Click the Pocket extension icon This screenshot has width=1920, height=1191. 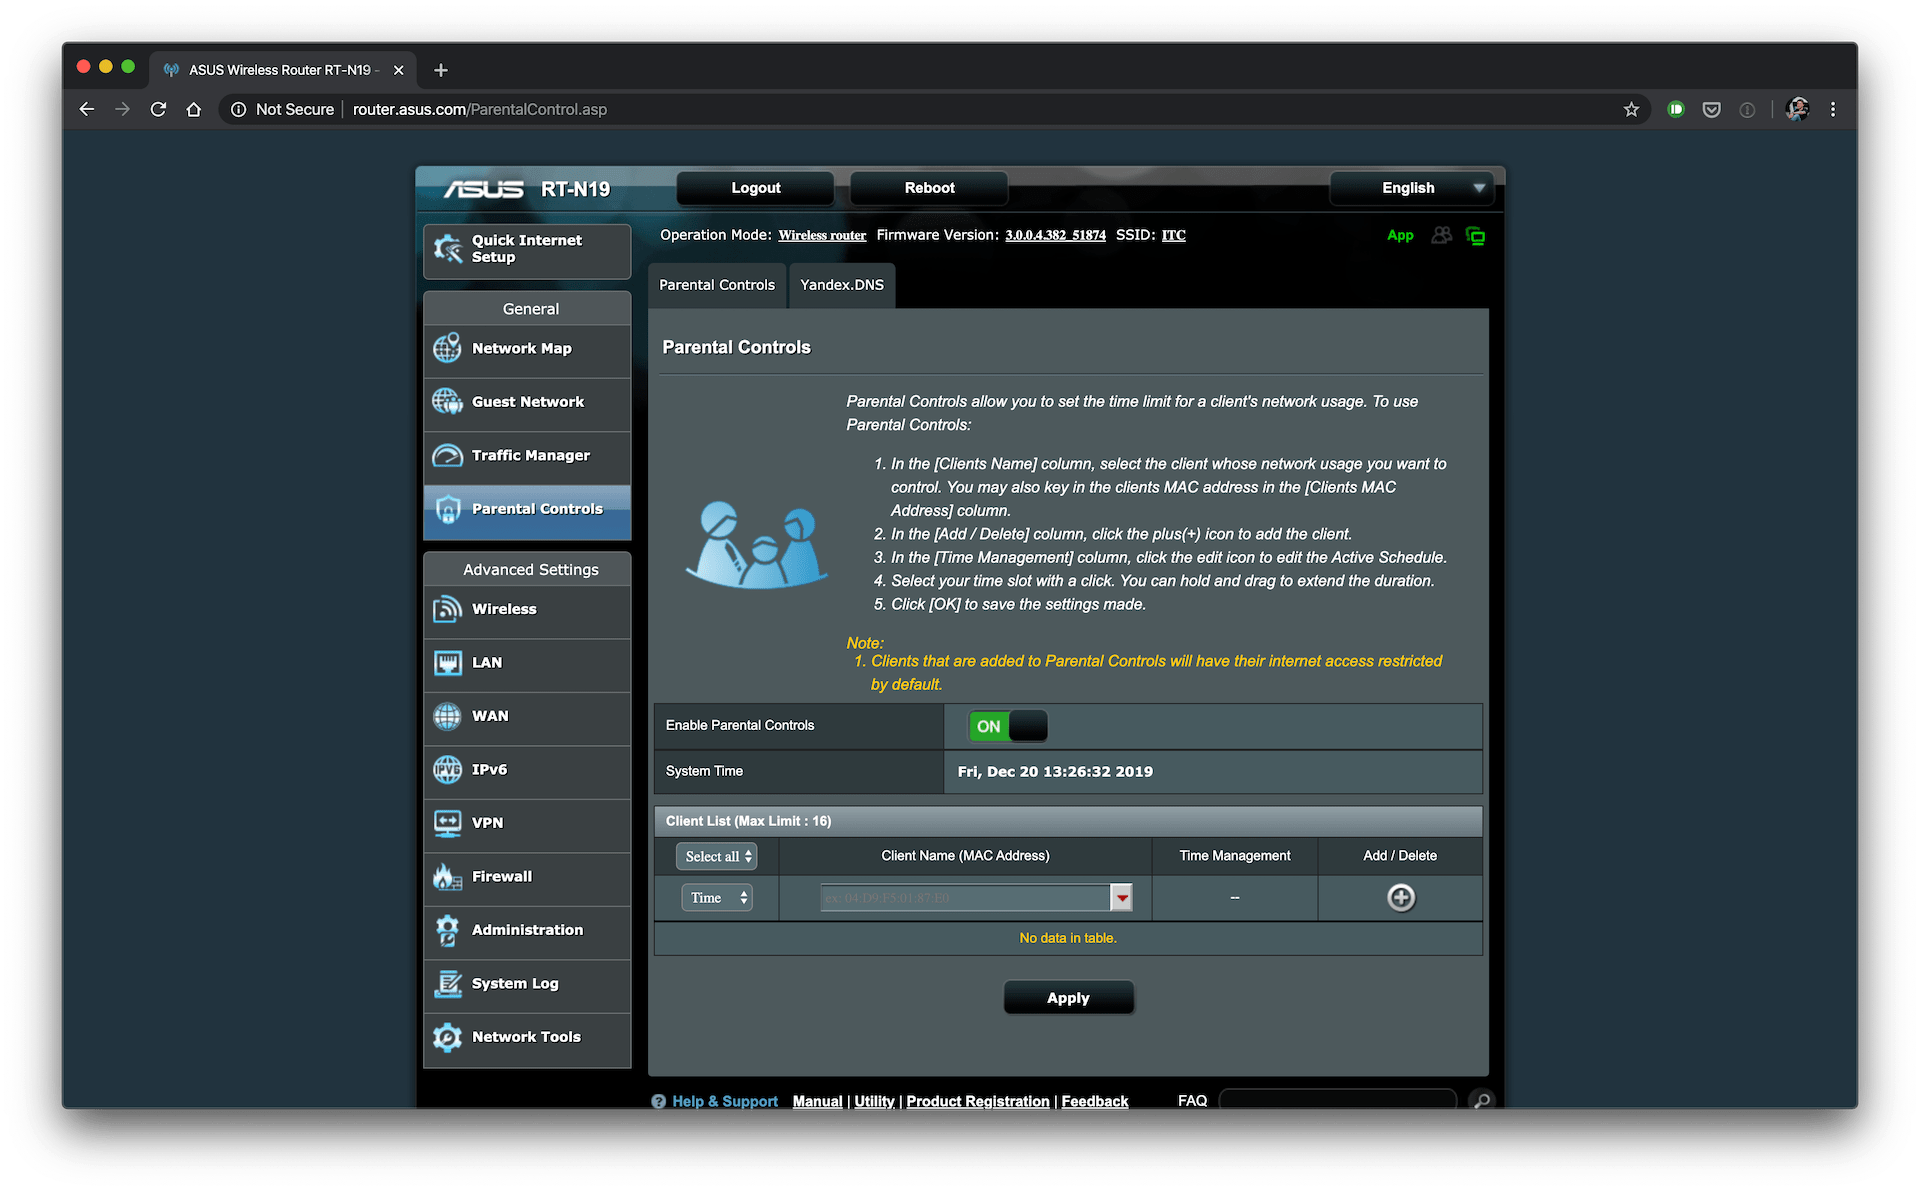coord(1711,109)
